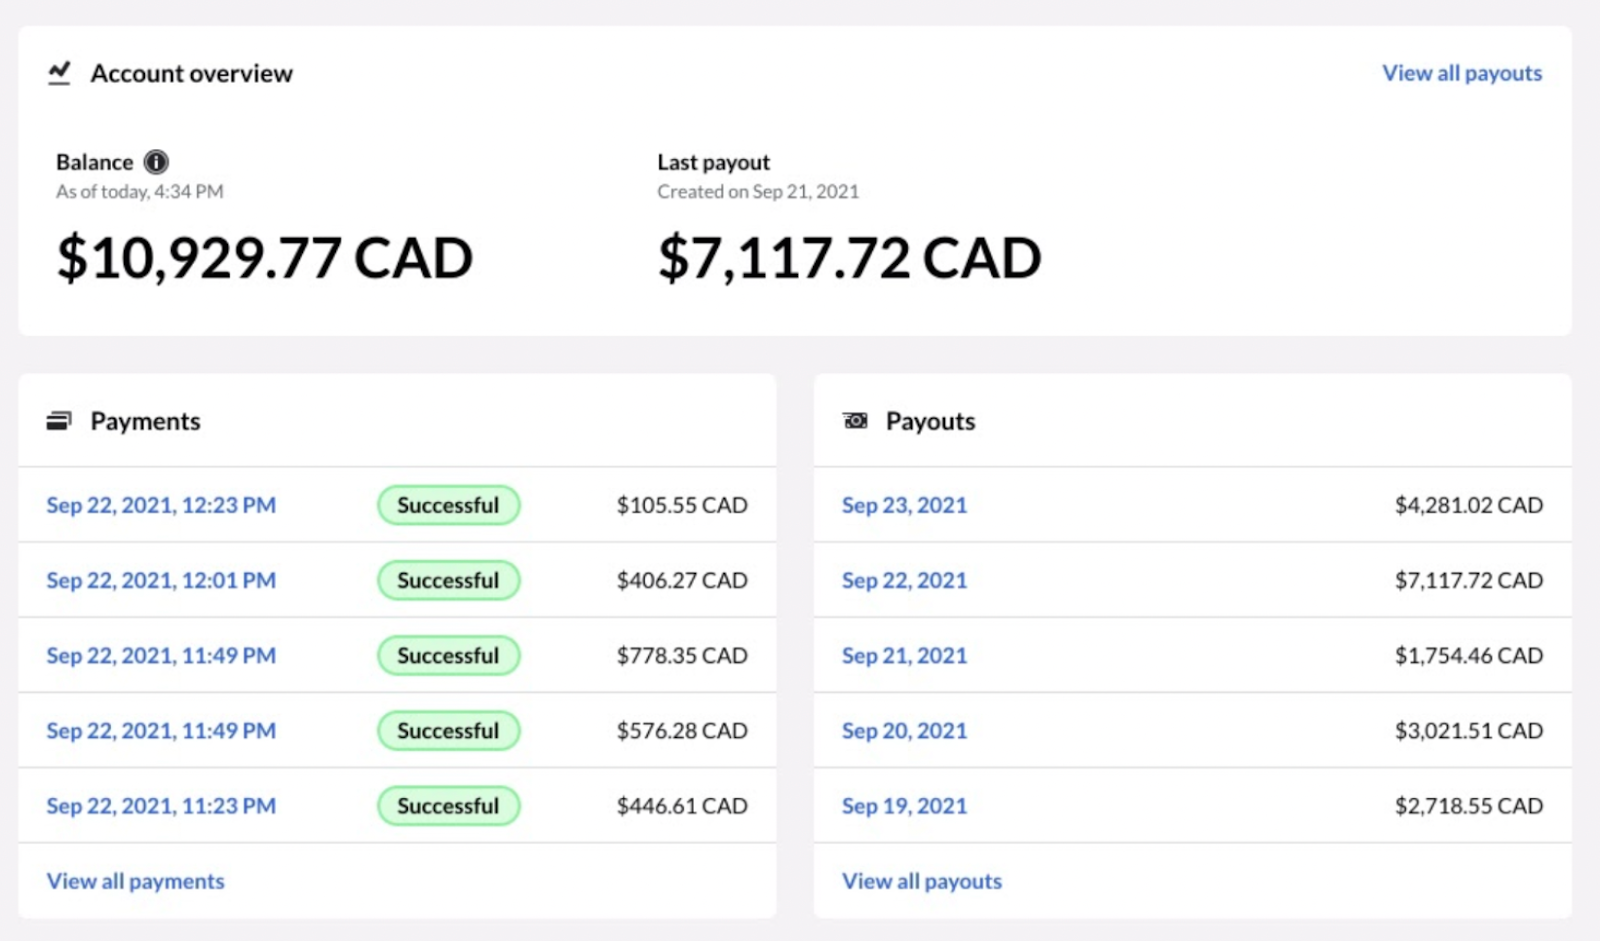Click the Successful badge on the $446.61 payment

click(448, 806)
